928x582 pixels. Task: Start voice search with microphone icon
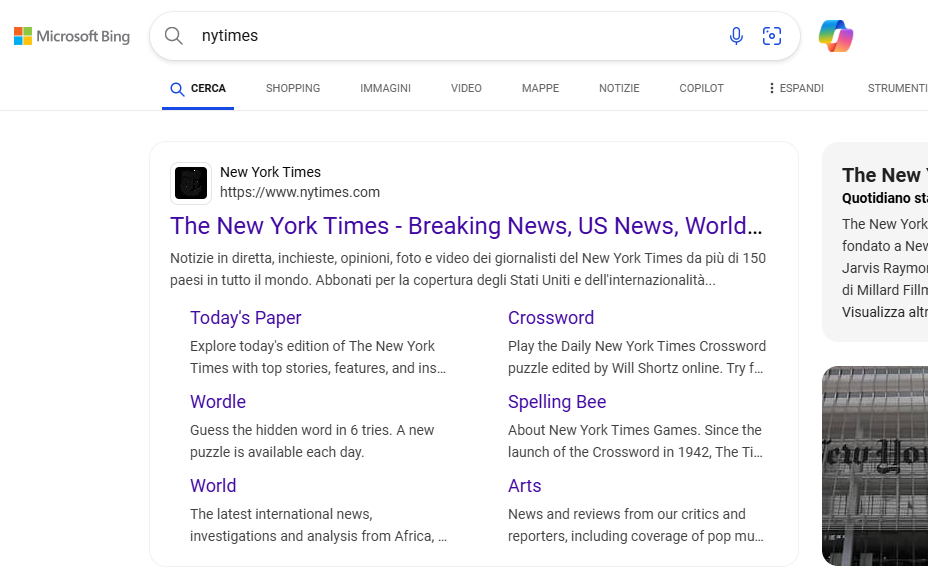click(736, 36)
